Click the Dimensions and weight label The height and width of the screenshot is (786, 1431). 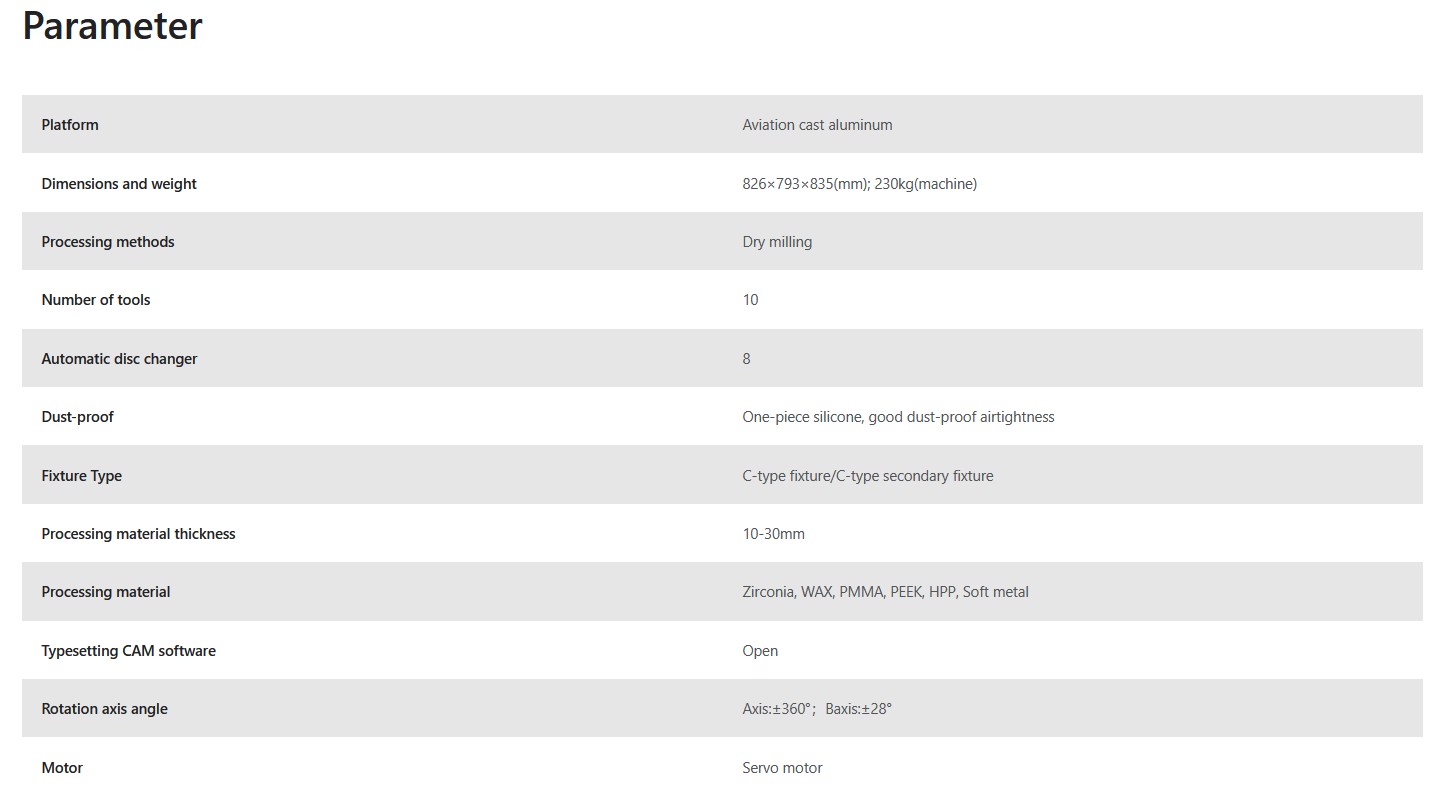point(119,184)
